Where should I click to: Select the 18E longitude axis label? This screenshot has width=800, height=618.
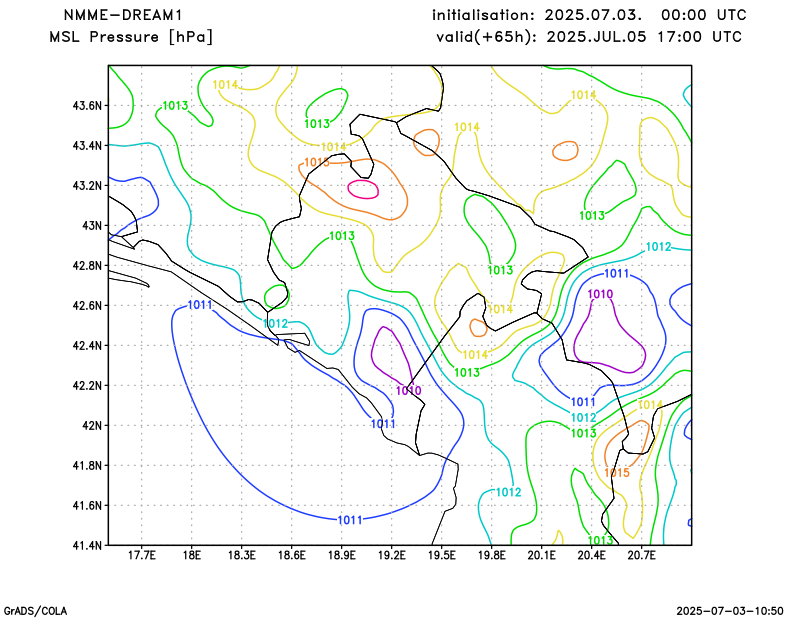(x=191, y=555)
